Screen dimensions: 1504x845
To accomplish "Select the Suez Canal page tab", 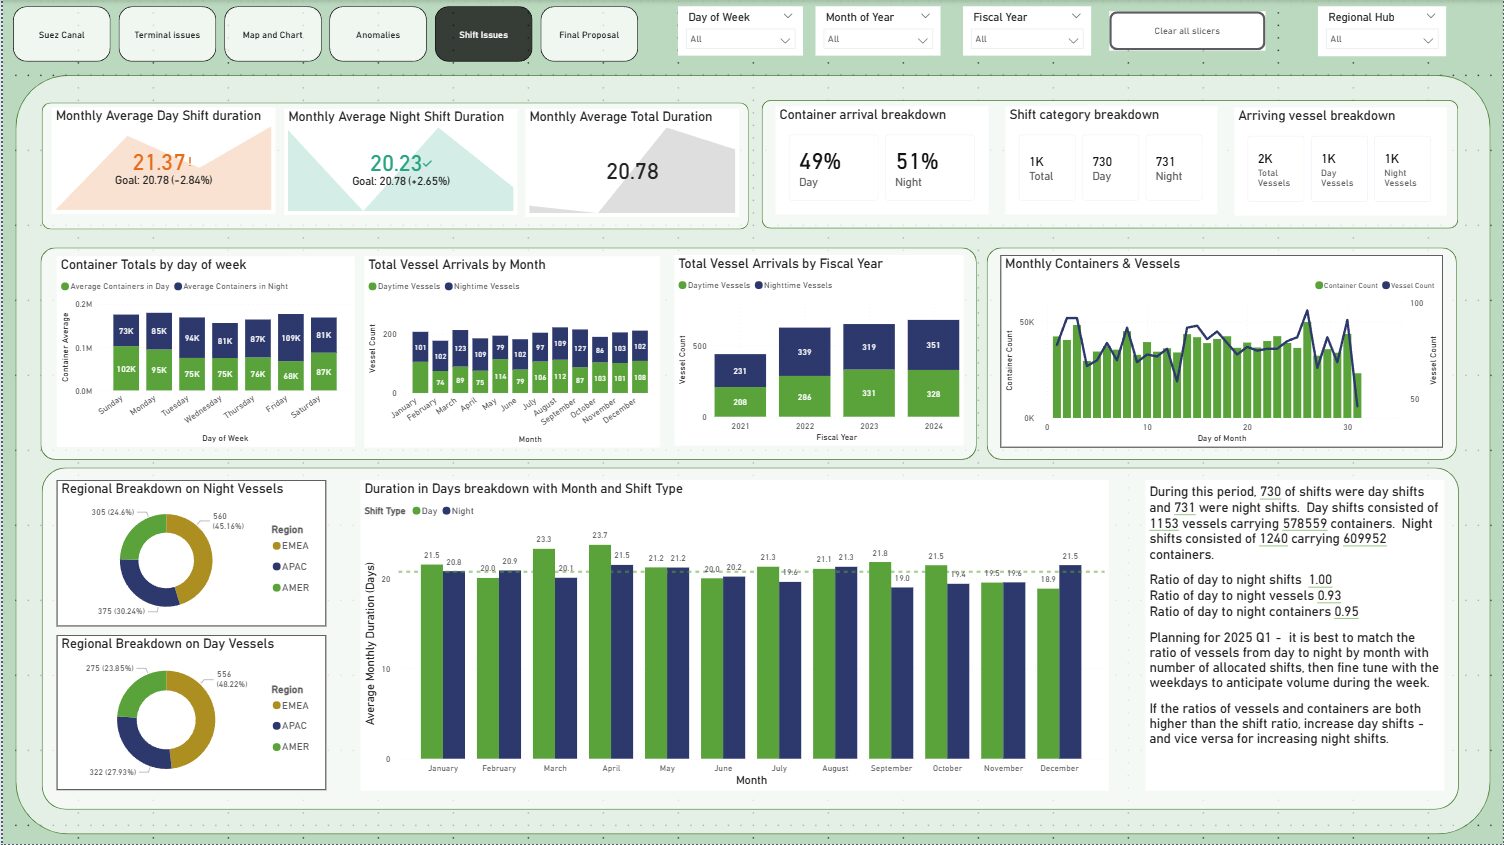I will tap(61, 34).
